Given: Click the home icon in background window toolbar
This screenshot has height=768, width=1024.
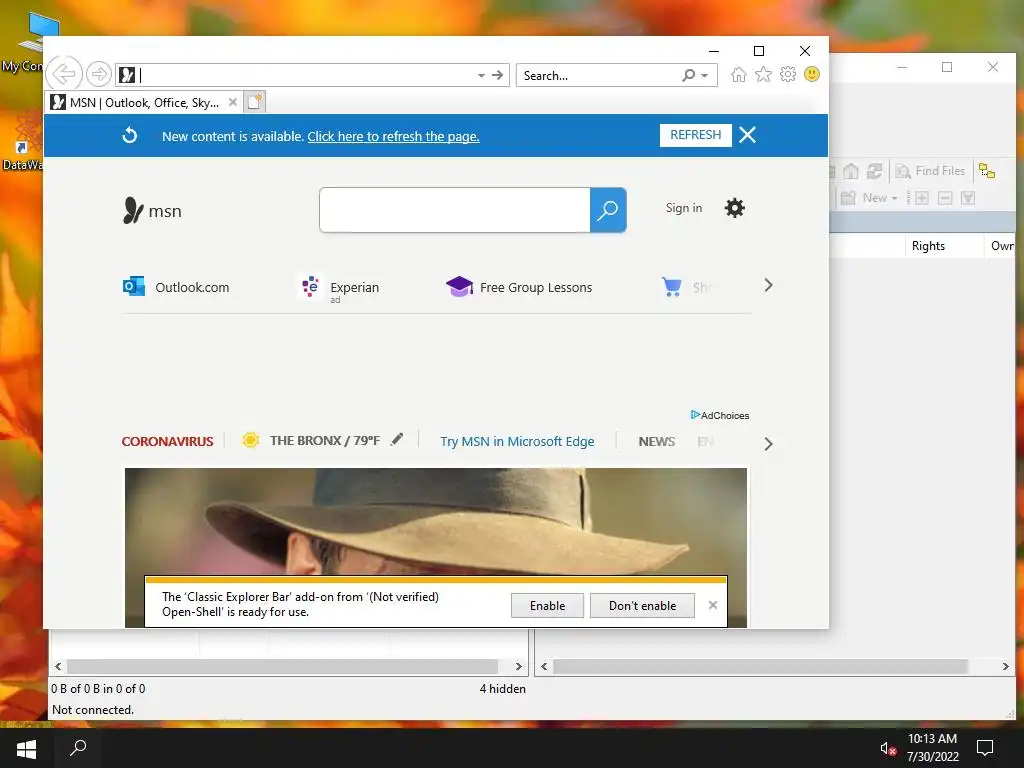Looking at the screenshot, I should (850, 171).
